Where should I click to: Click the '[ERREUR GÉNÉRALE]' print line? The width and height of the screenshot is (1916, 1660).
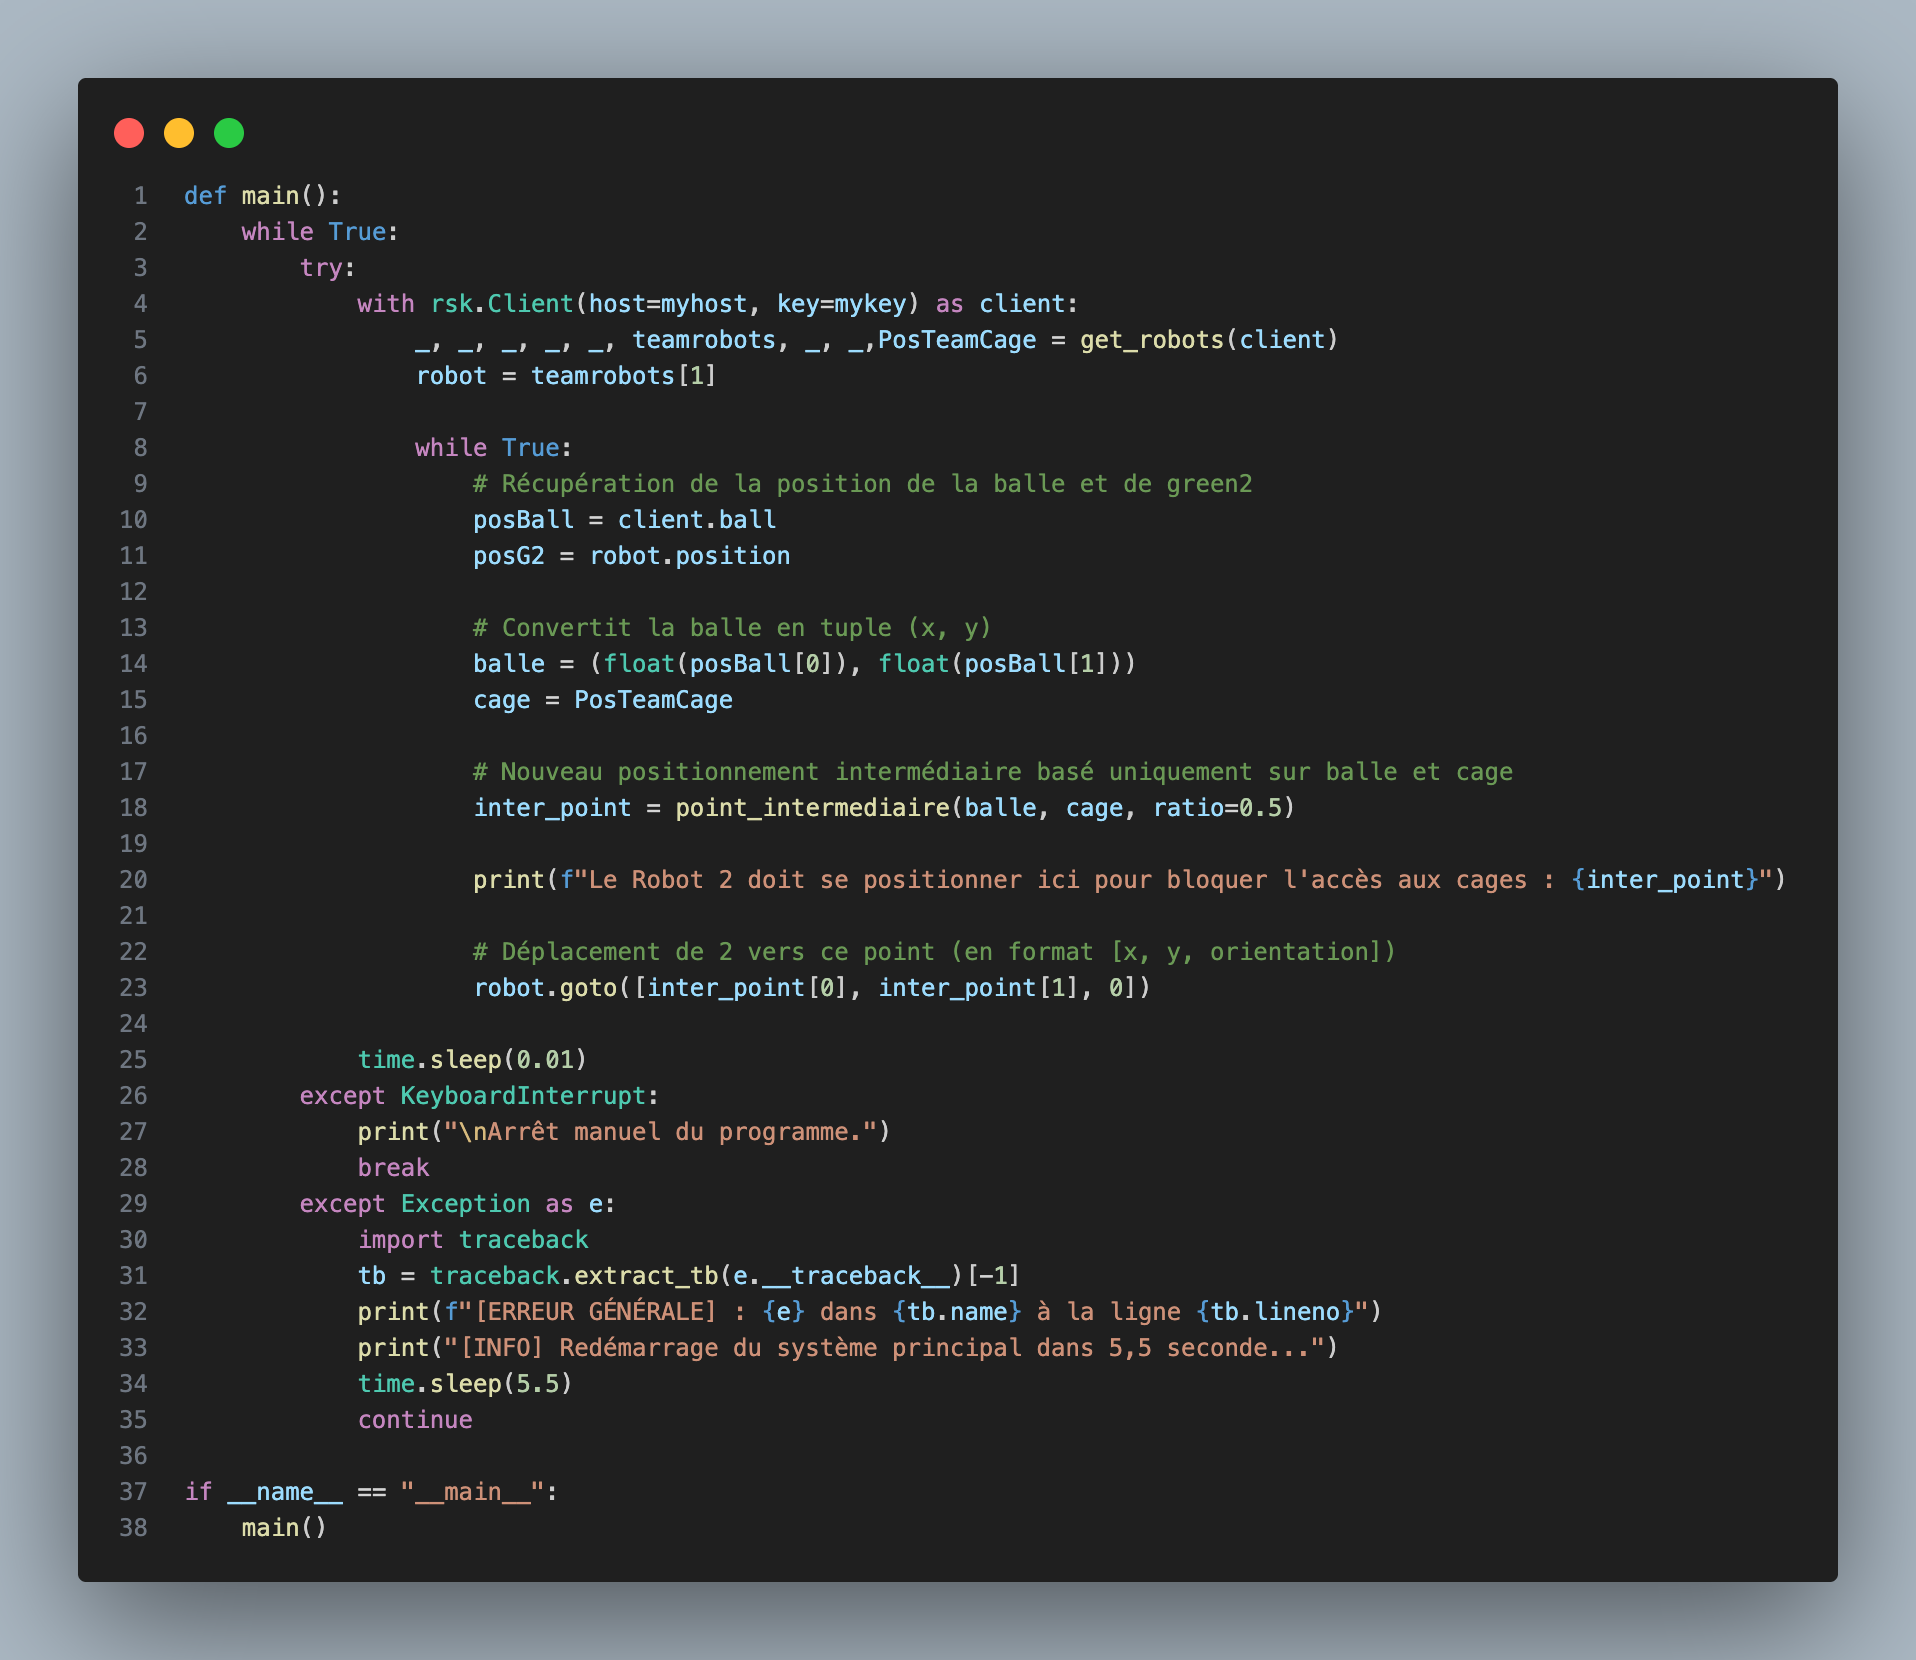point(870,1312)
